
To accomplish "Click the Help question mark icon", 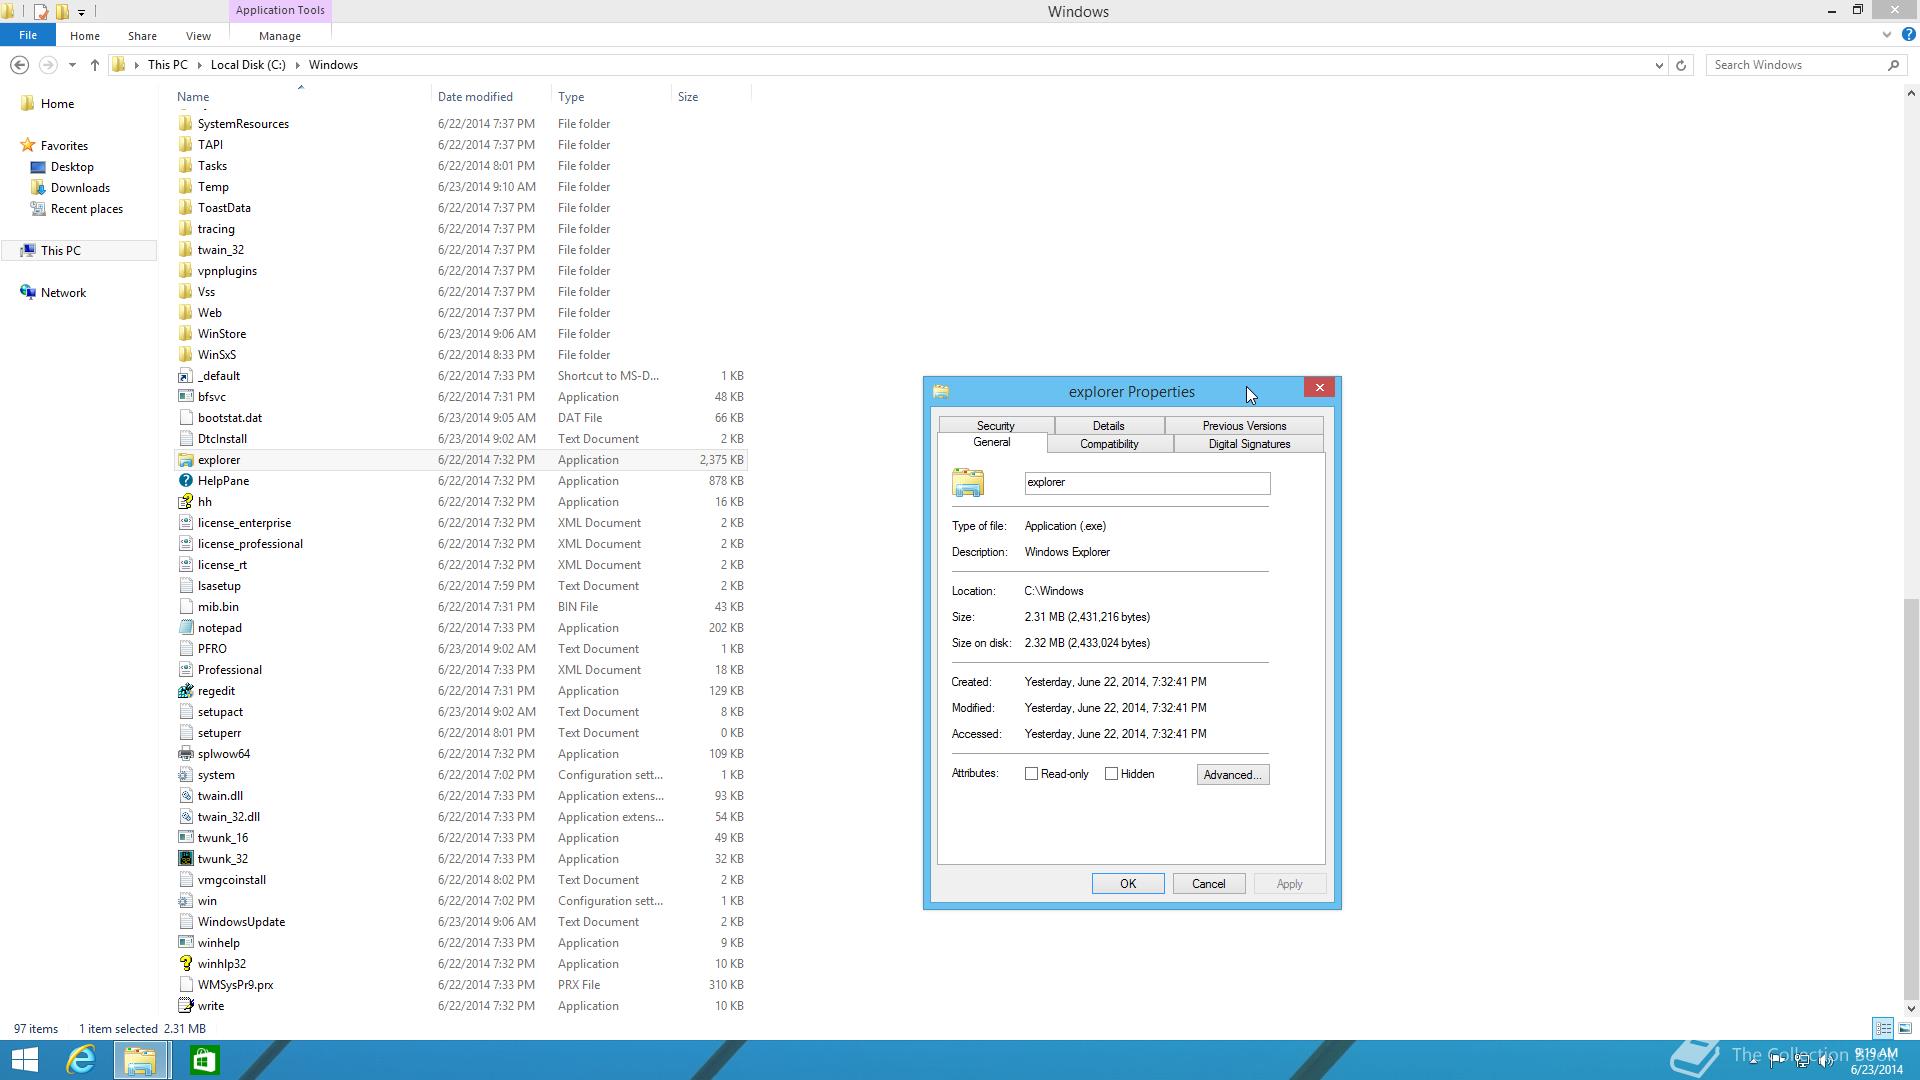I will (1908, 35).
